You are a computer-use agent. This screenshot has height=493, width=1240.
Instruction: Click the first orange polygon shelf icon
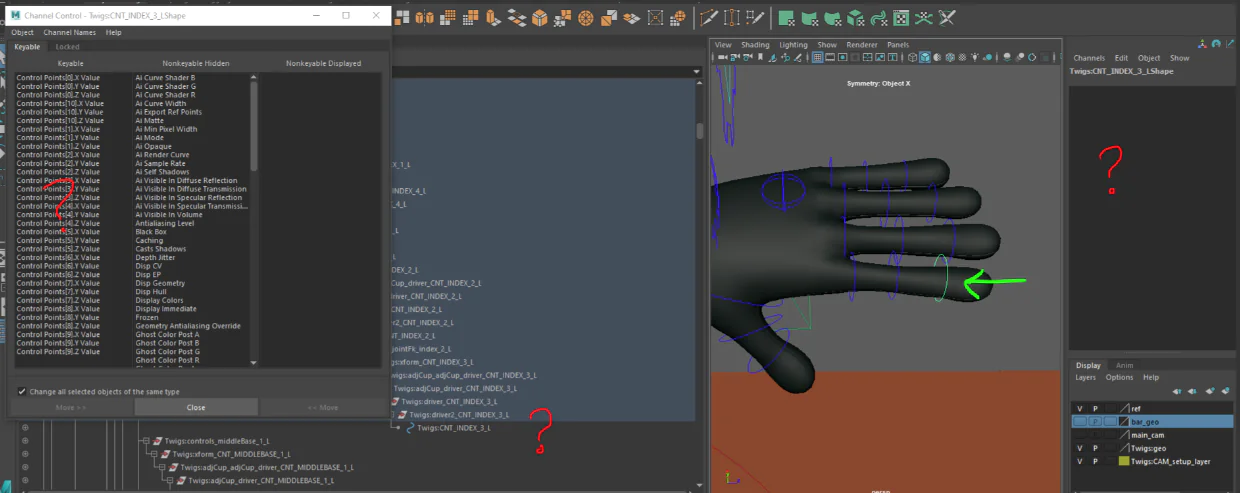pos(400,18)
